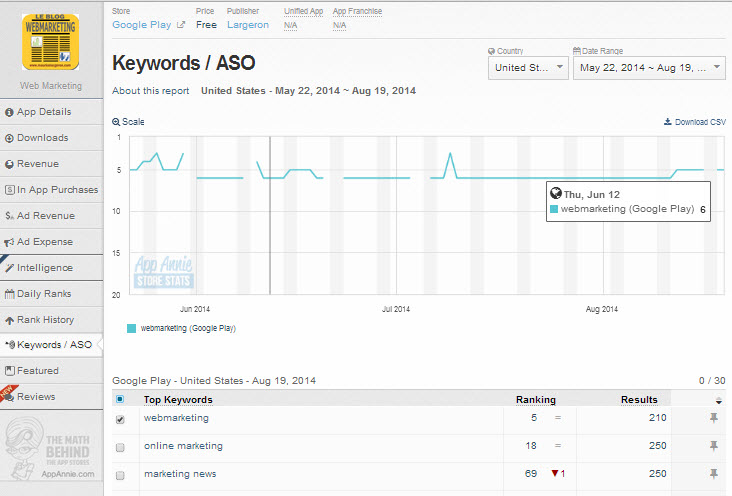The image size is (732, 496).
Task: Open the Largeron publisher link
Action: tap(248, 25)
